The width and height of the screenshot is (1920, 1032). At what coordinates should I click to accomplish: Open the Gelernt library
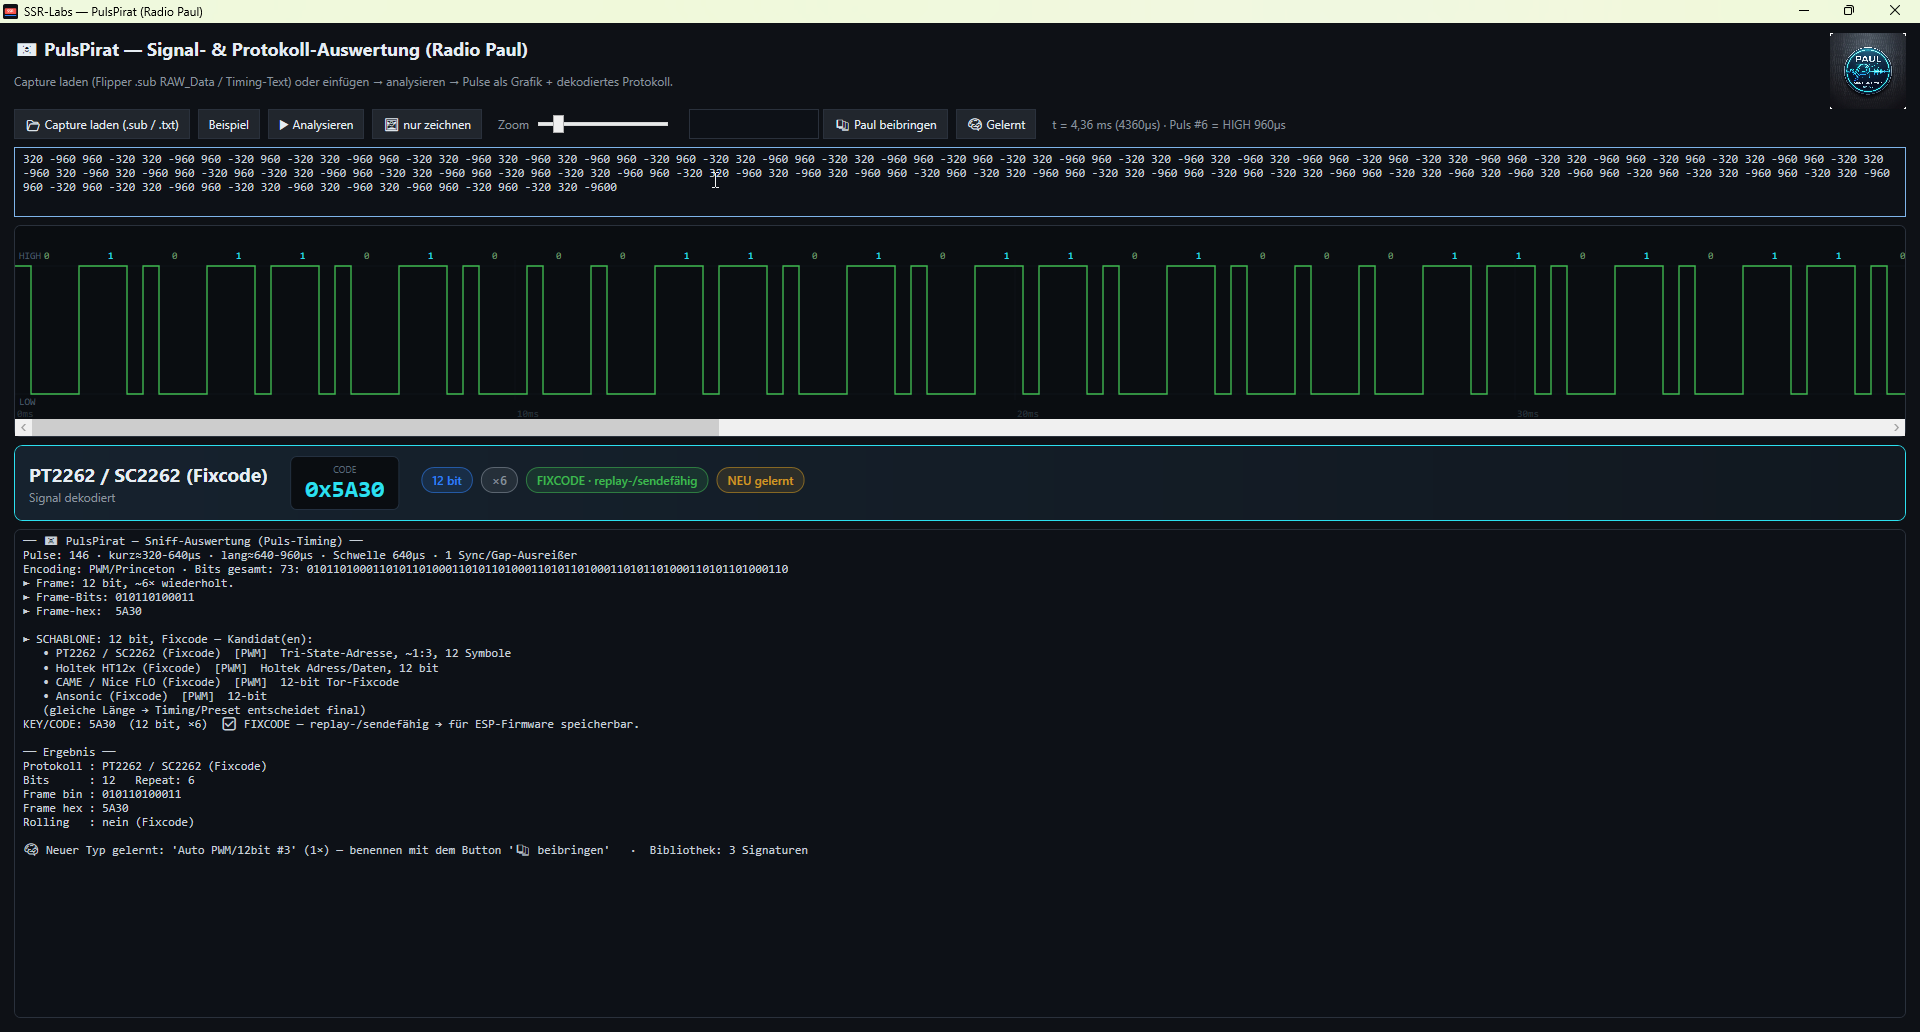tap(996, 125)
